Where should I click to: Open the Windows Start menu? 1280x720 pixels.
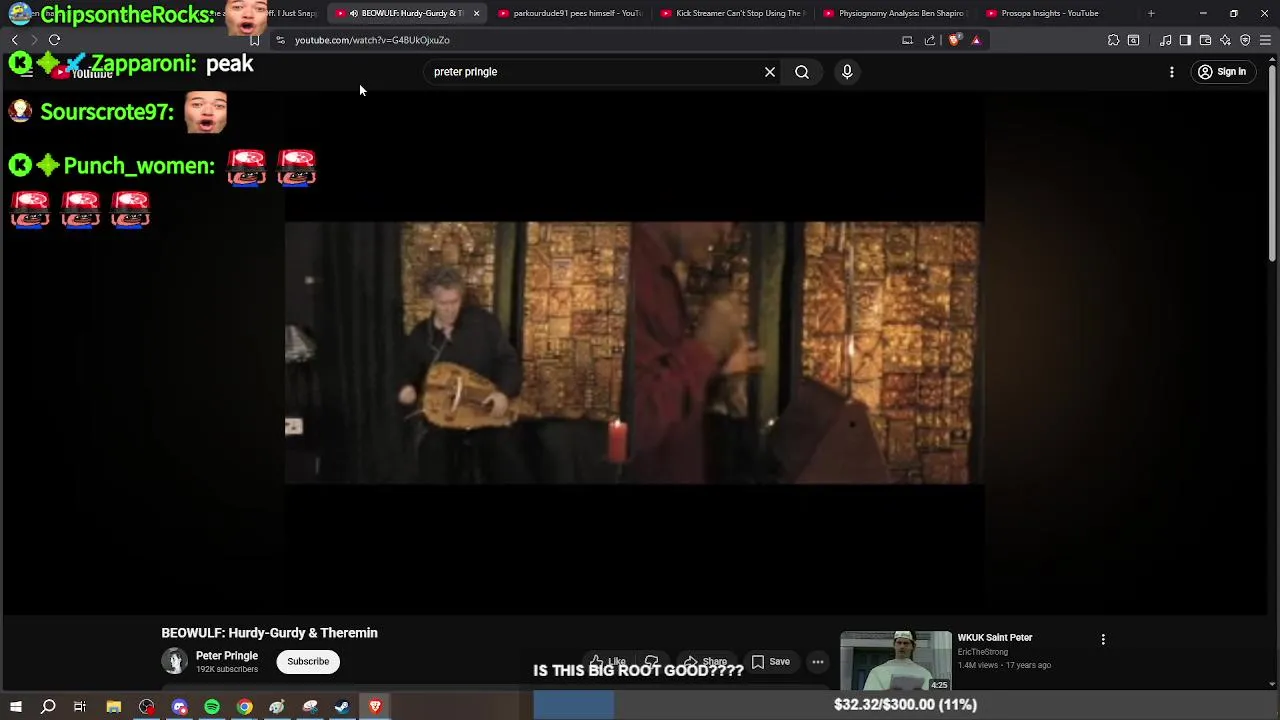point(15,707)
